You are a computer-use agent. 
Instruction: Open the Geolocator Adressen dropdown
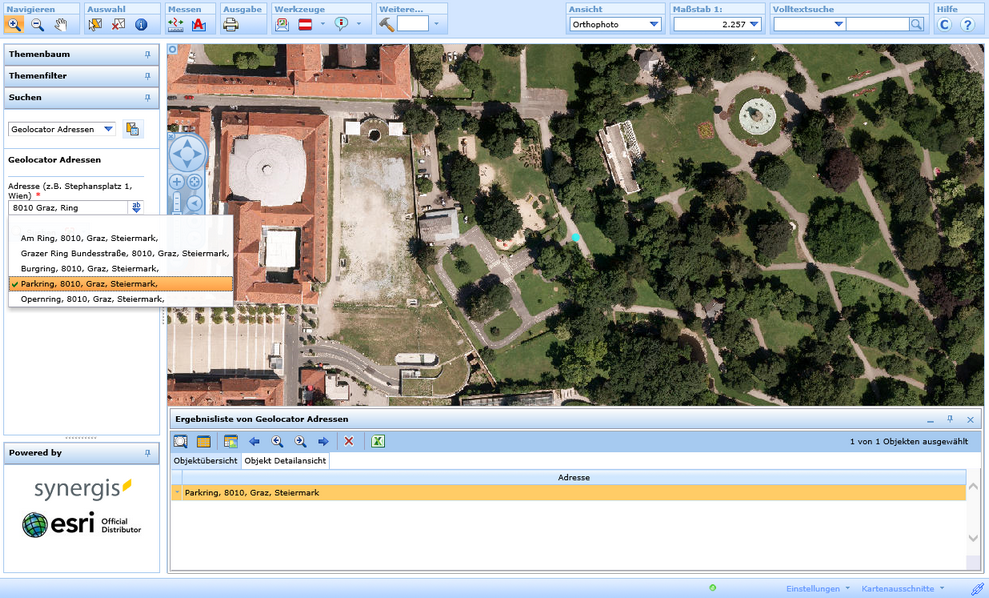tap(107, 128)
